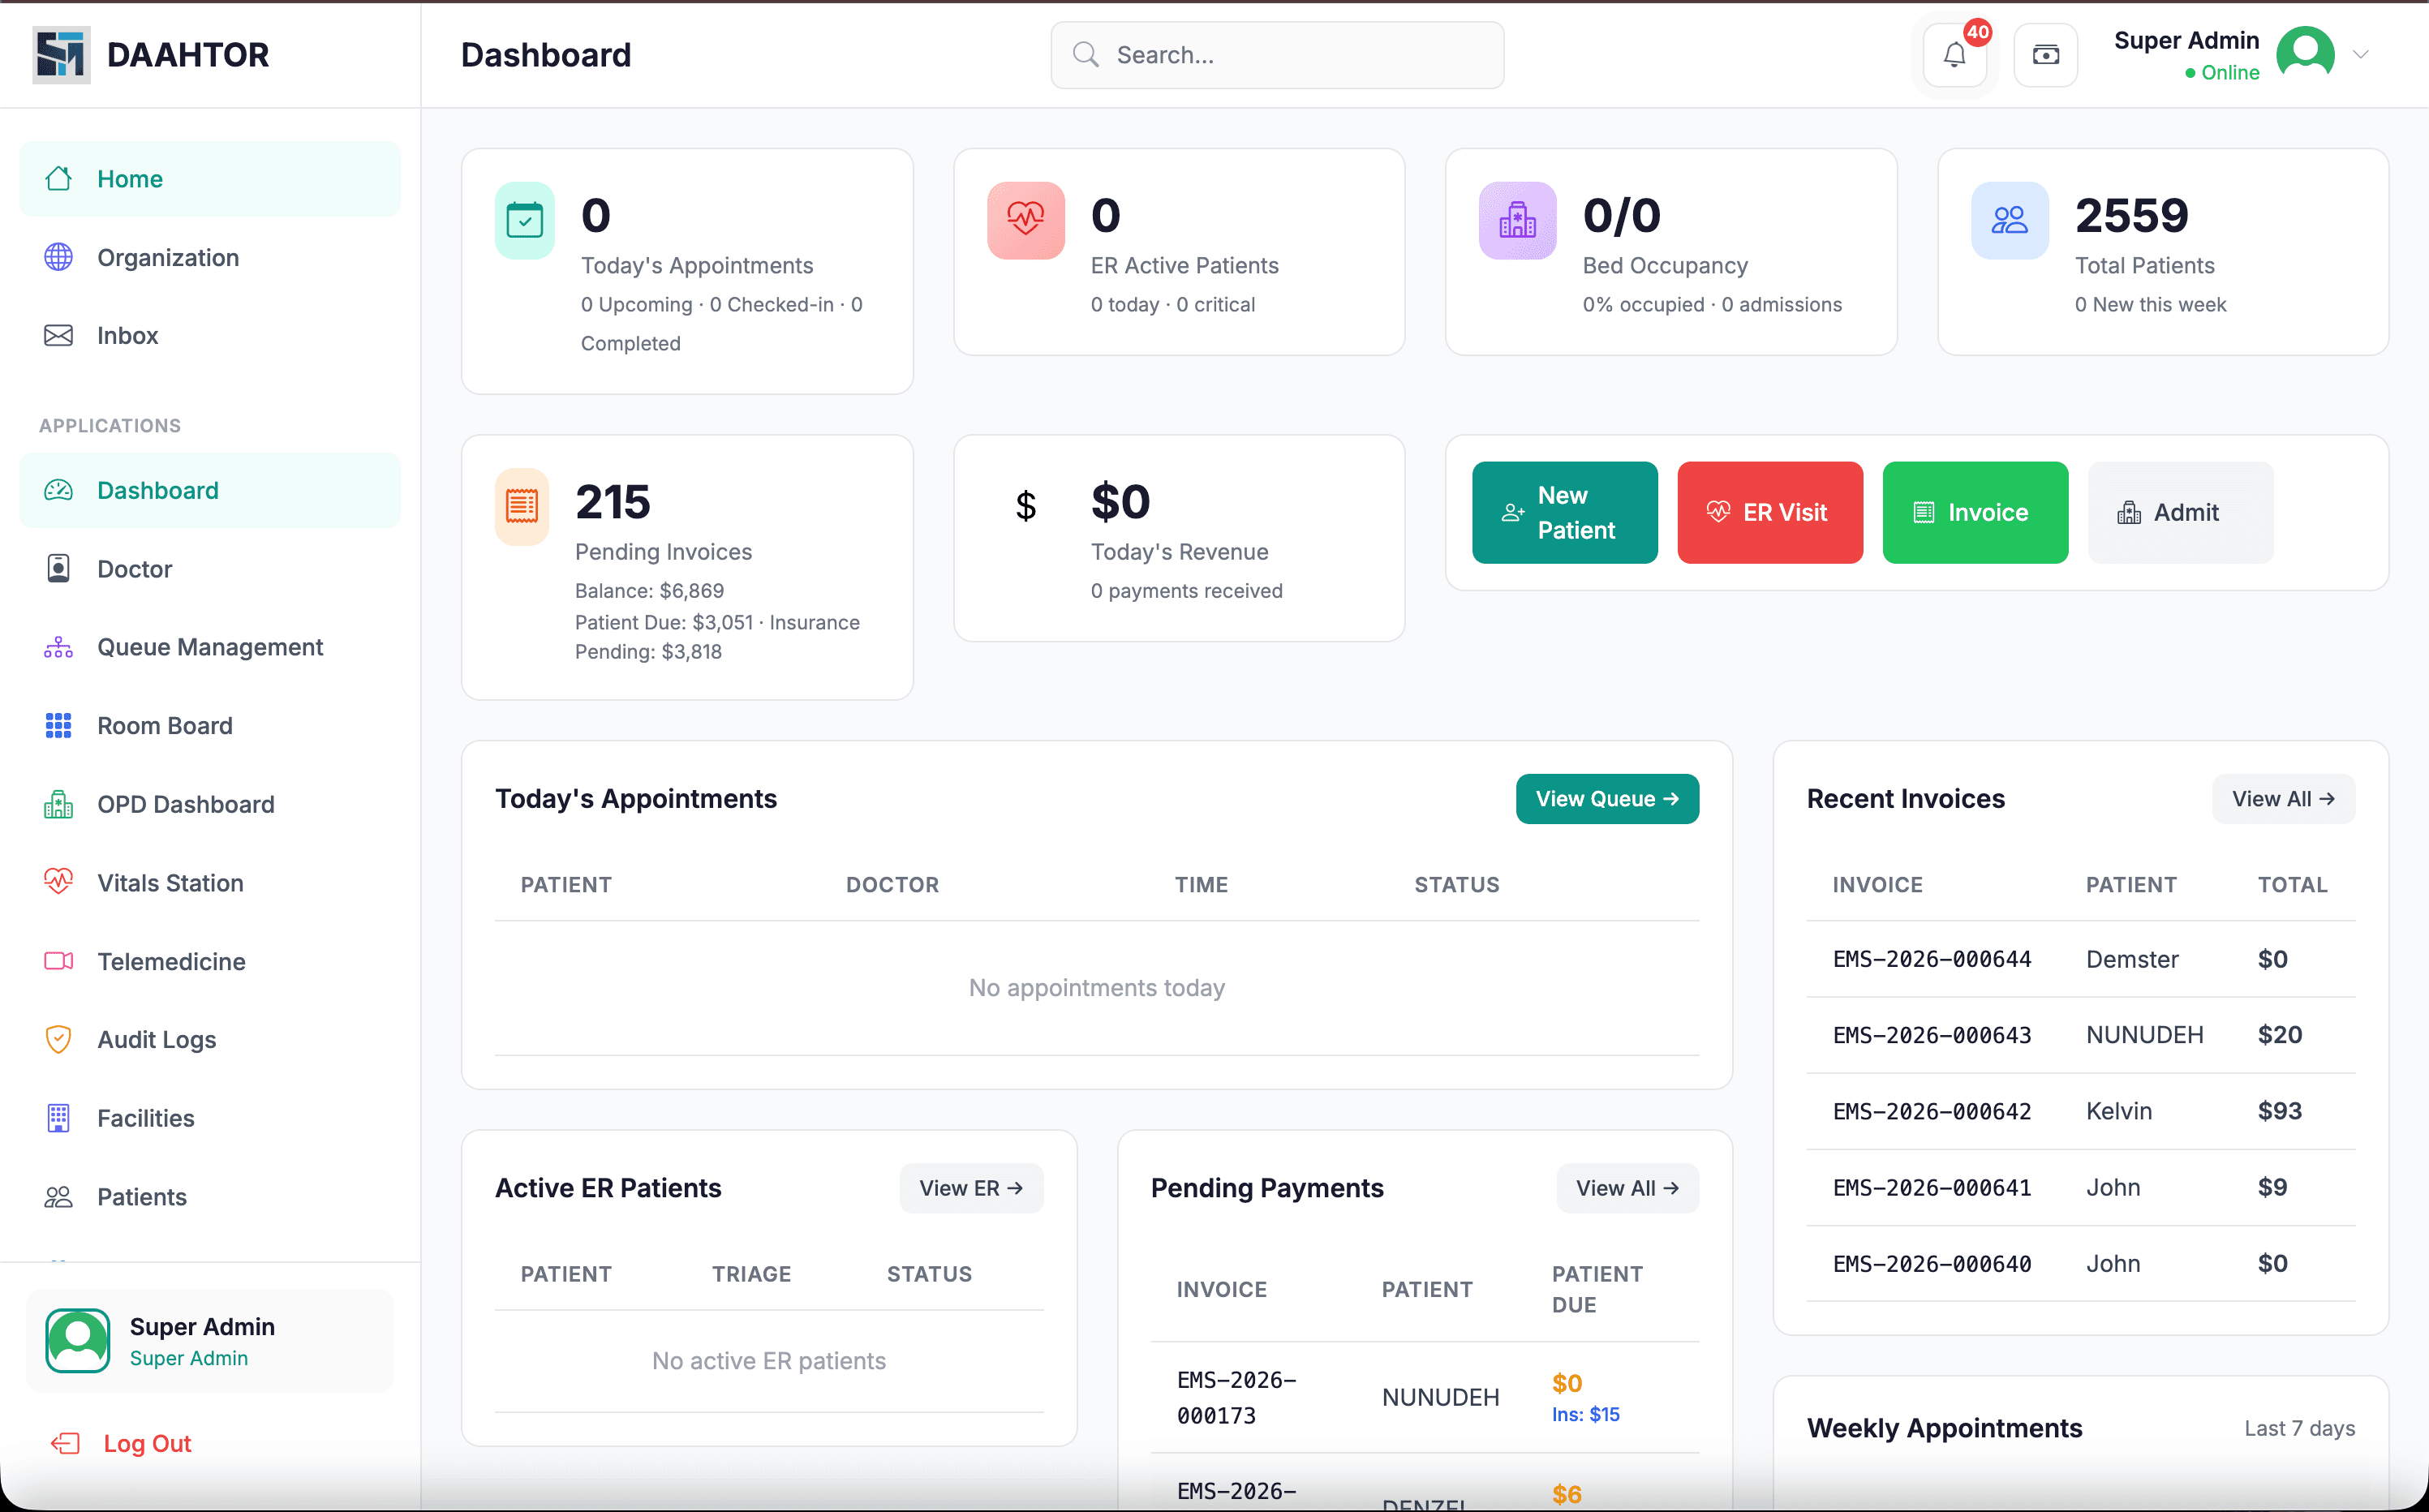Click the Total Patients people icon

pos(2009,221)
